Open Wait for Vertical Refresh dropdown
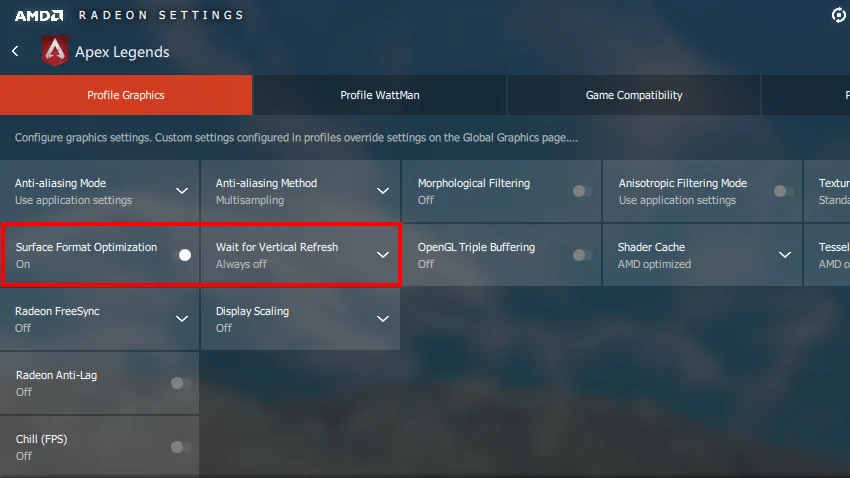 pos(383,255)
